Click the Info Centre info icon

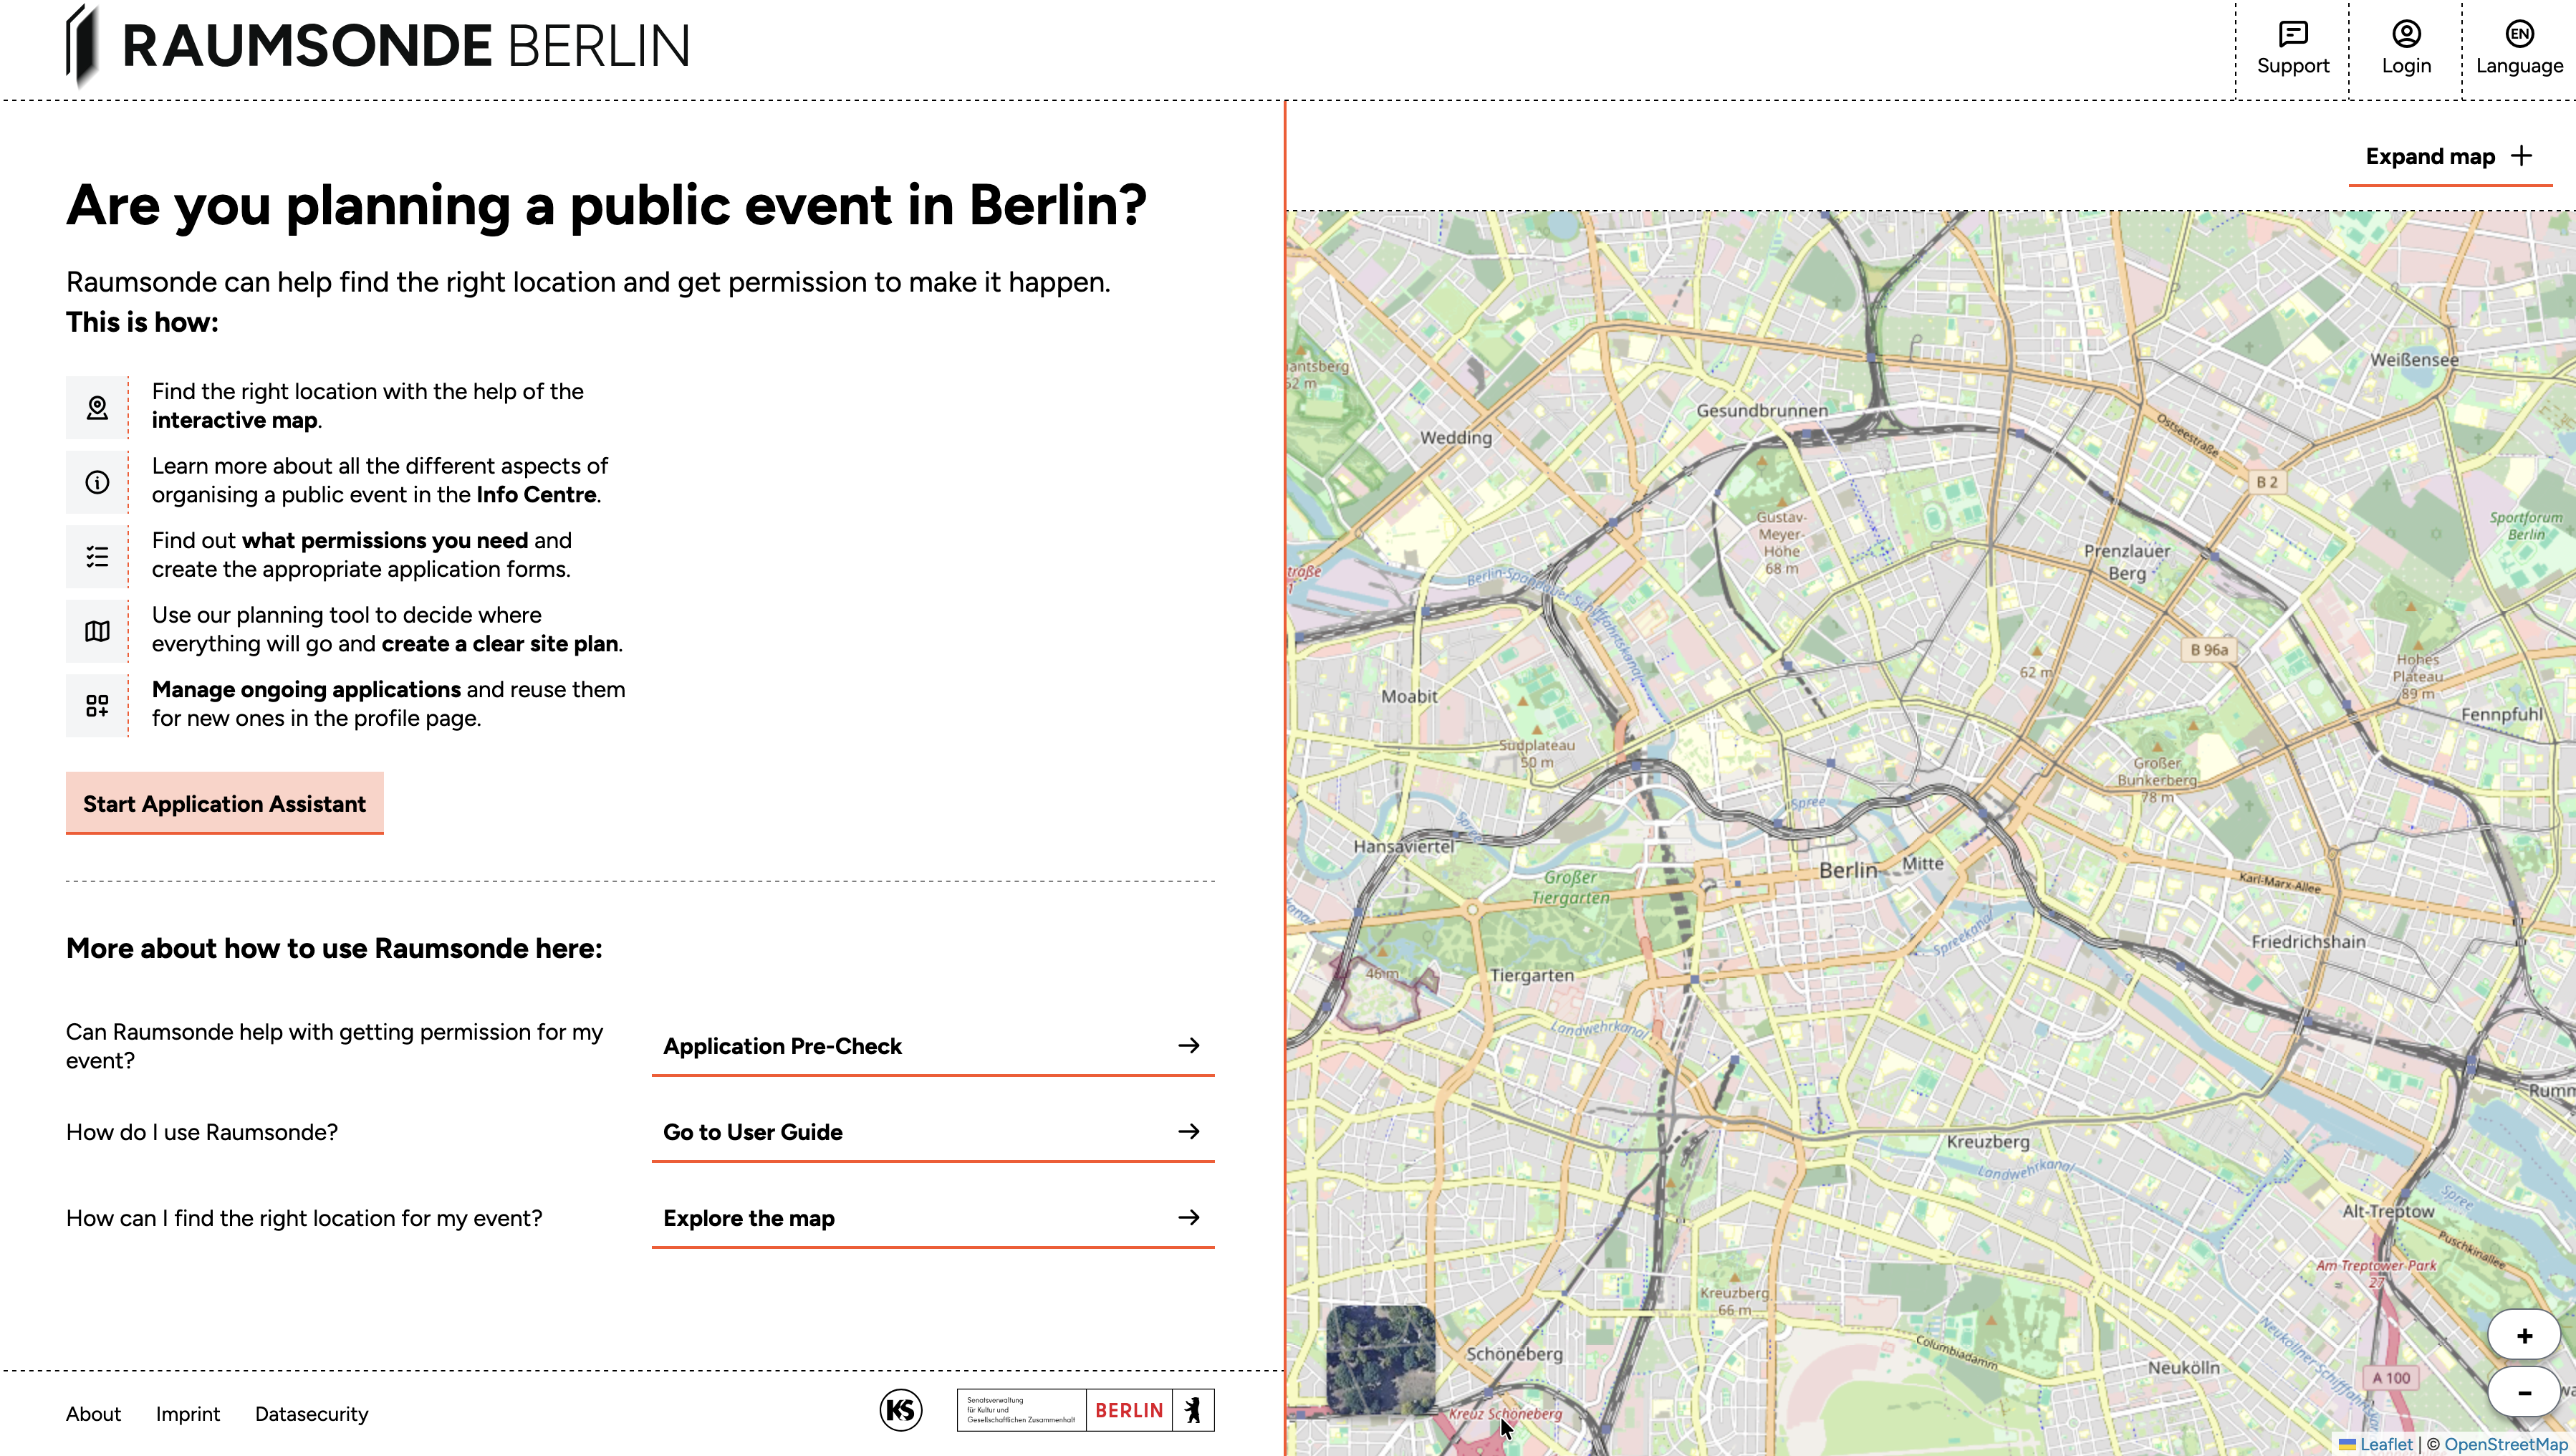(x=97, y=482)
